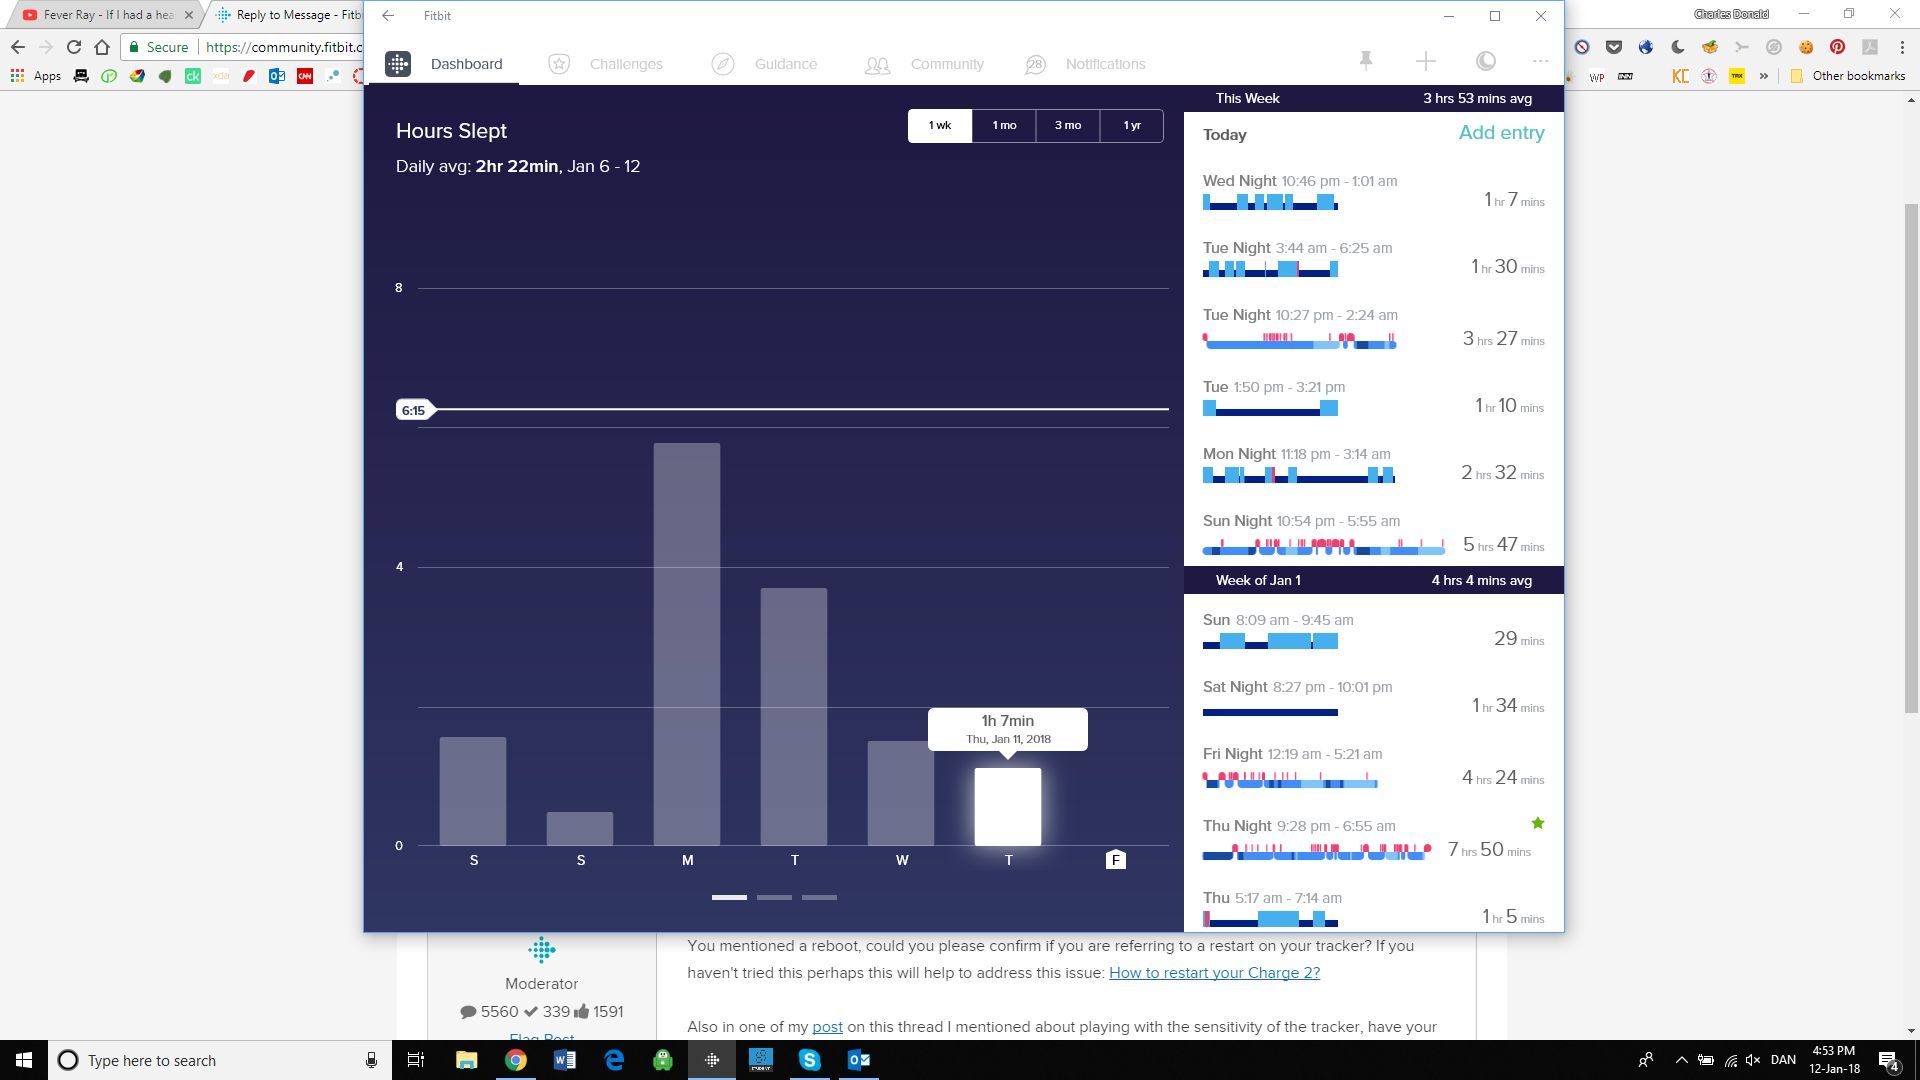Open the Community people icon
Screen dimensions: 1920x1080
(x=877, y=65)
